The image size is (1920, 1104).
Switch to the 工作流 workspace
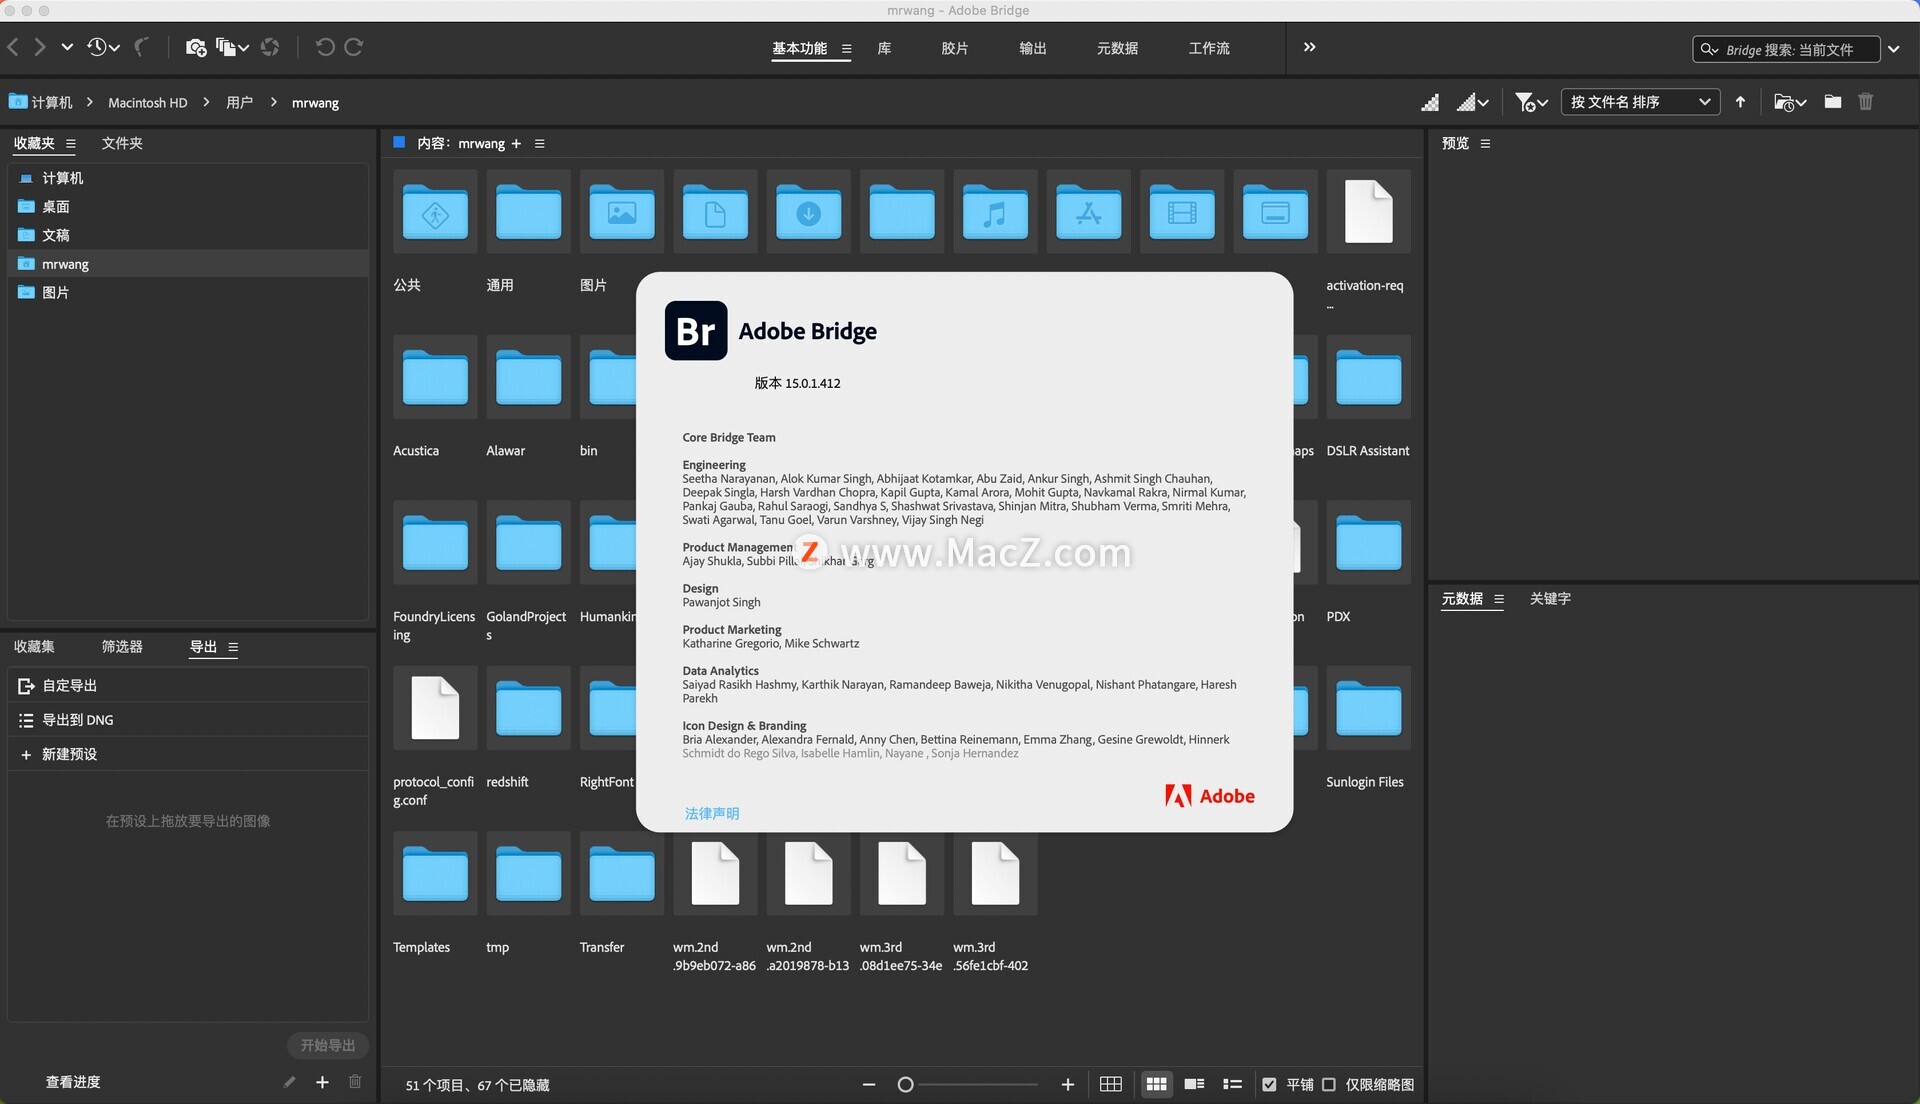(1209, 48)
